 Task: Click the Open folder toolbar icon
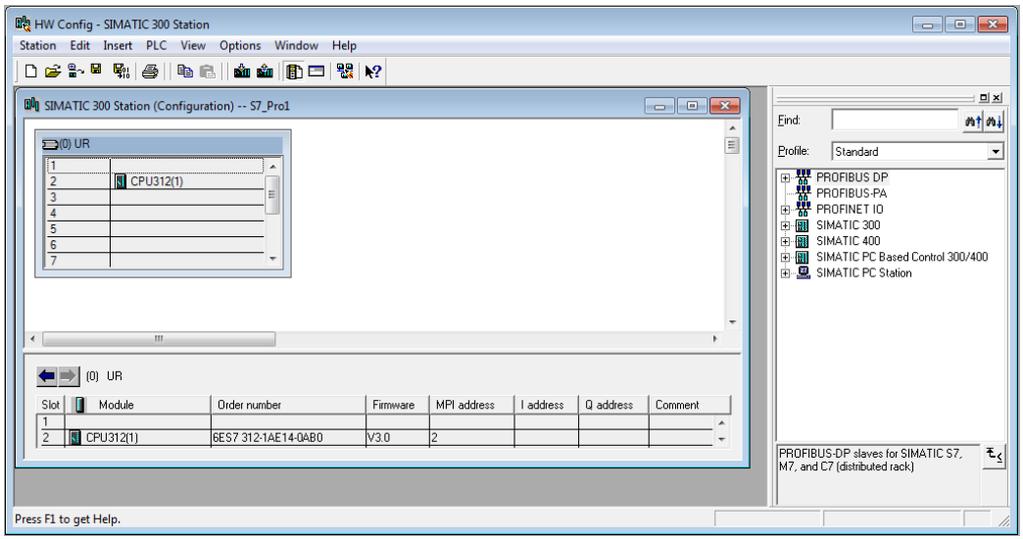click(x=53, y=71)
